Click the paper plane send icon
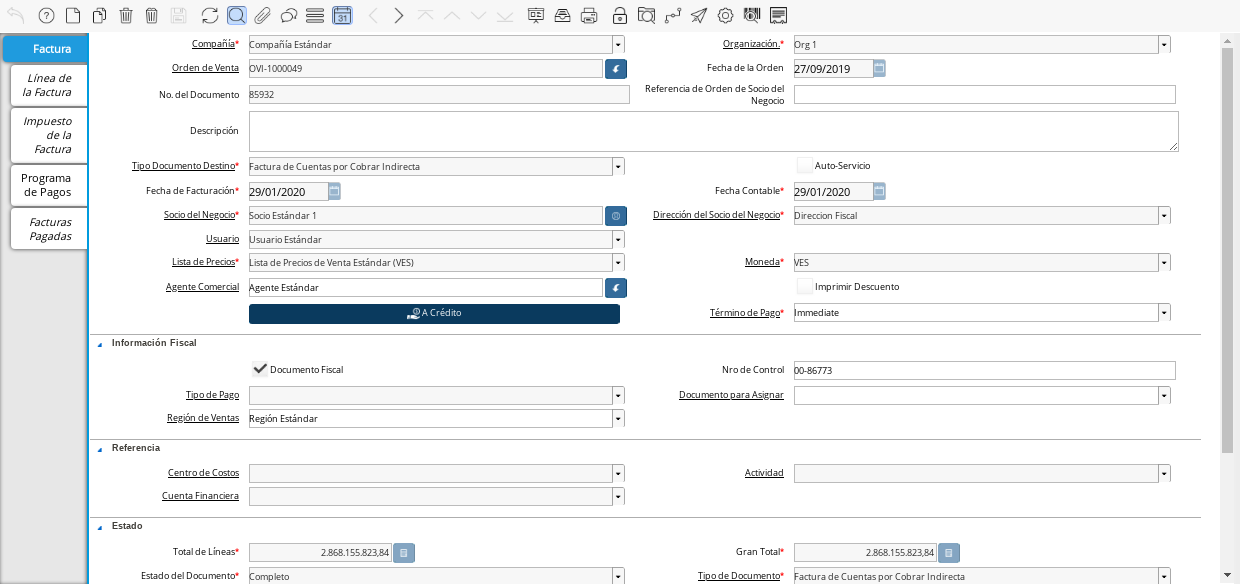The width and height of the screenshot is (1240, 584). click(x=698, y=15)
